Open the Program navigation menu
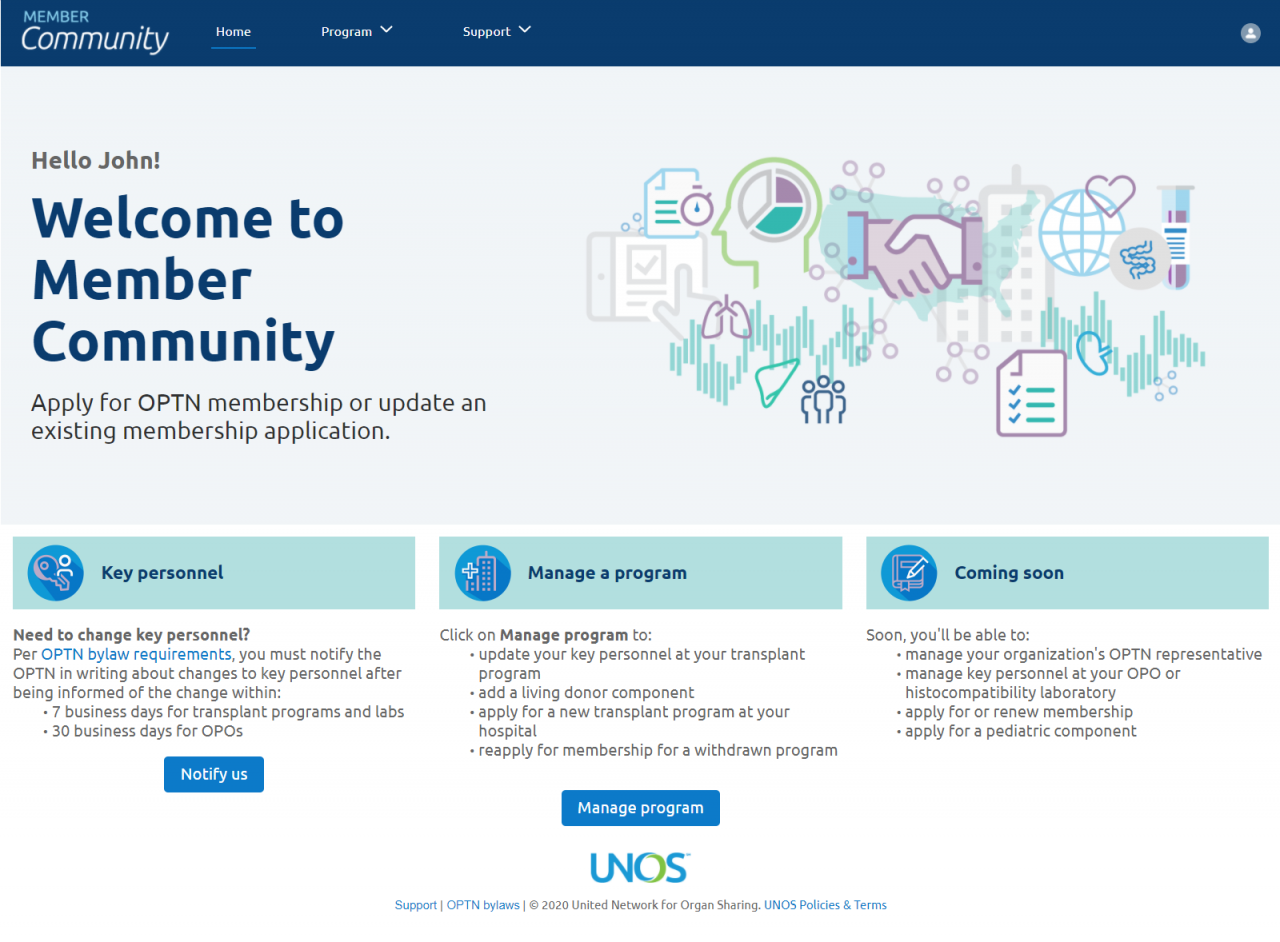 point(347,31)
